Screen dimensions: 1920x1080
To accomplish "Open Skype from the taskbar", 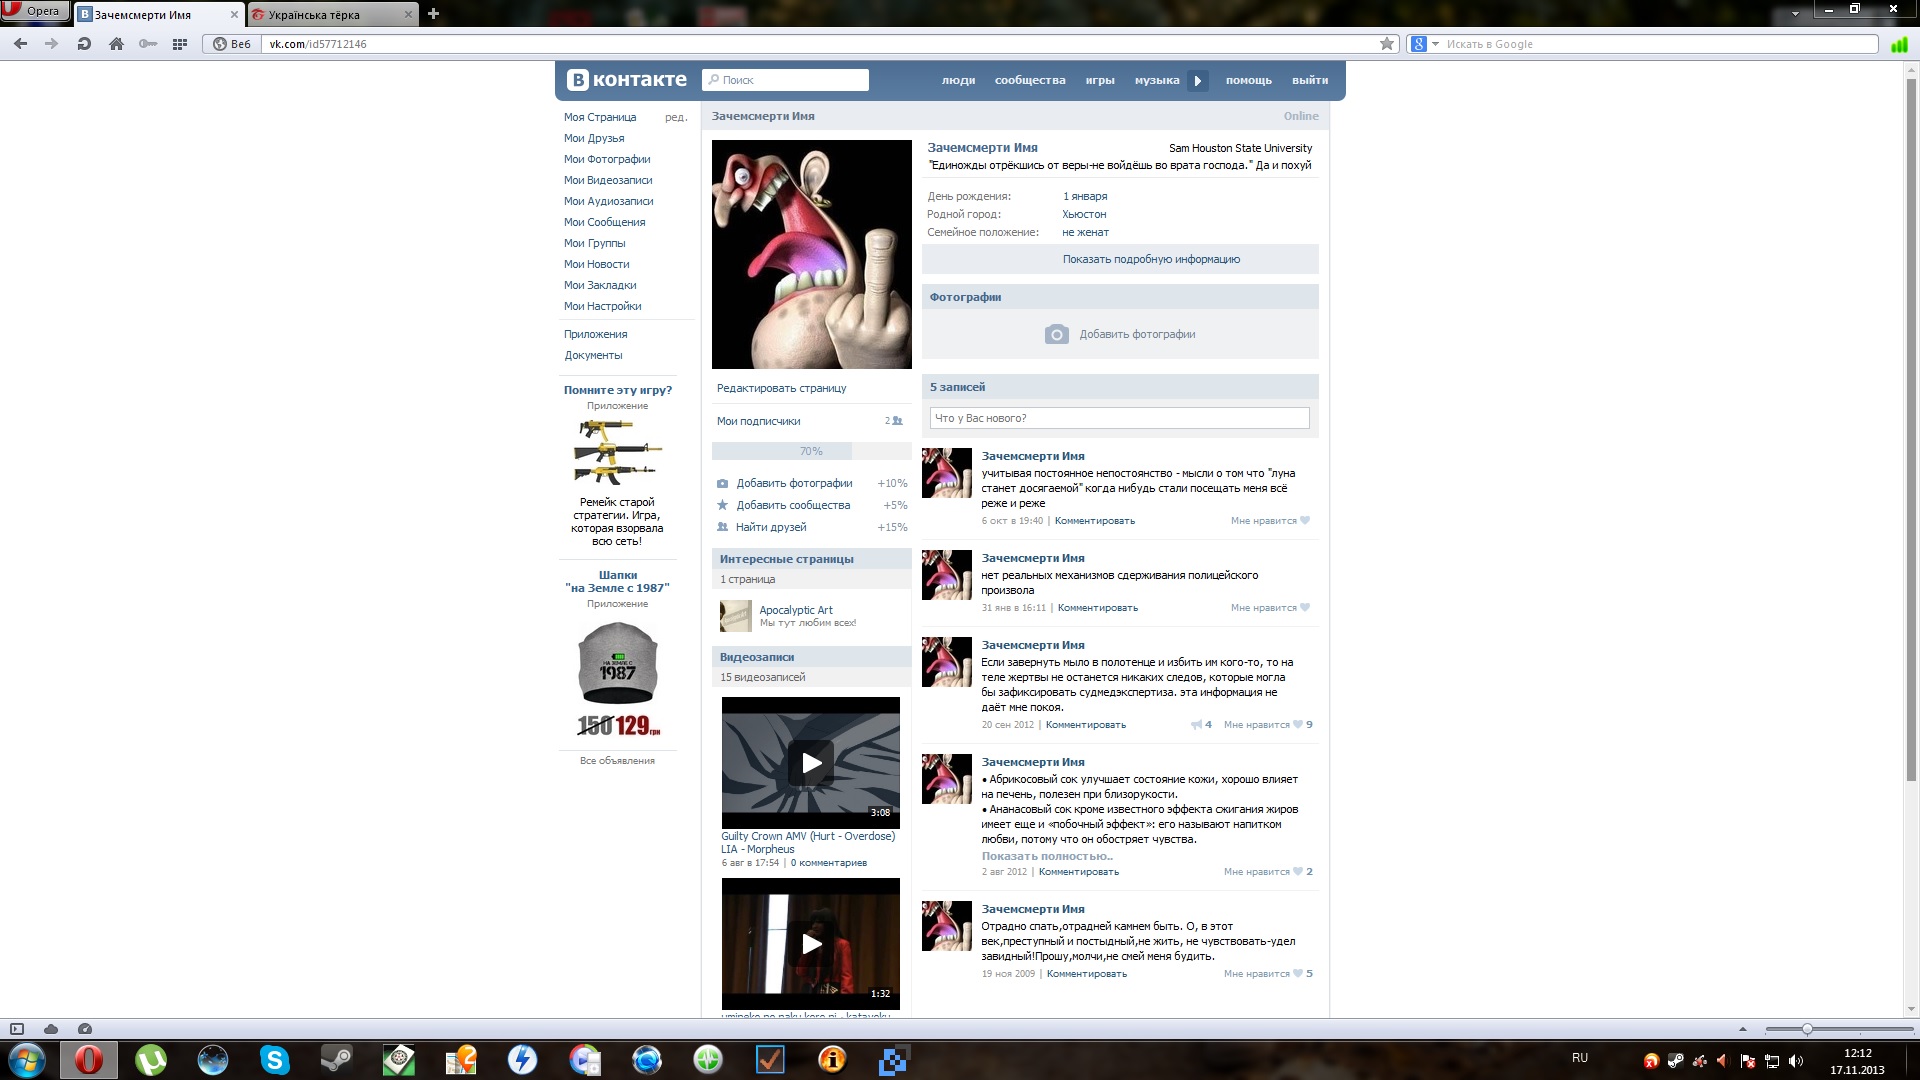I will coord(274,1059).
